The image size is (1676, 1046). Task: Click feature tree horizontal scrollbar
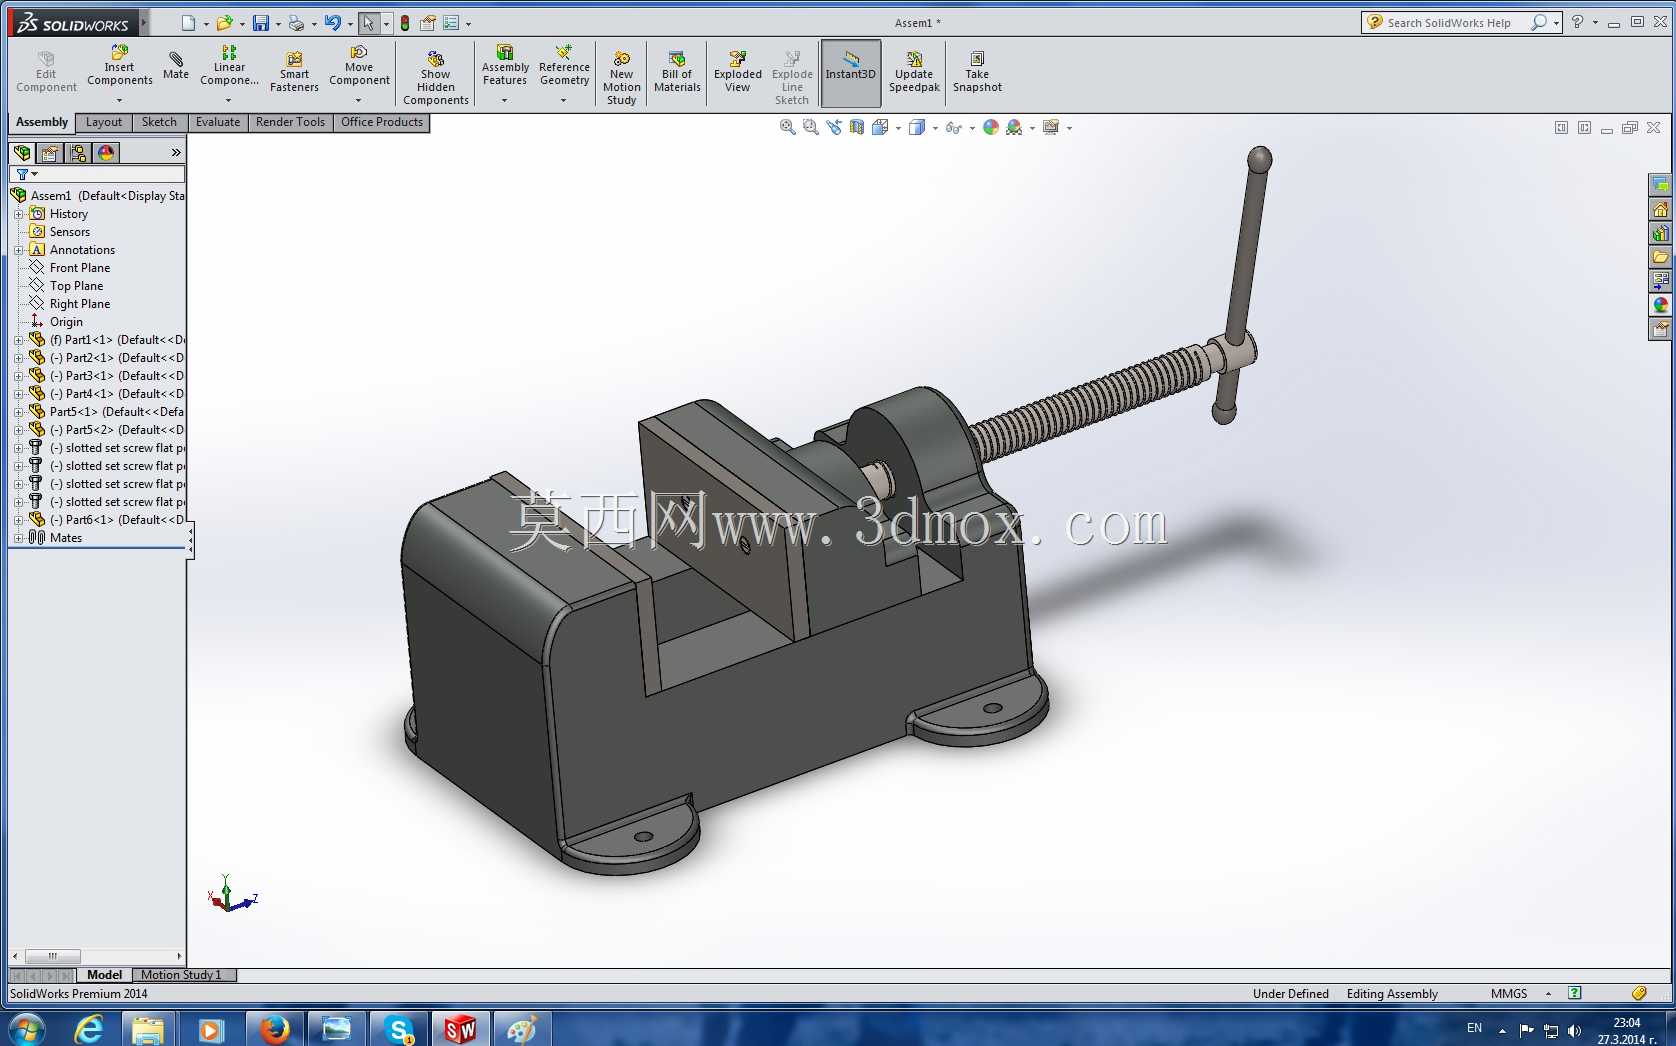point(97,956)
